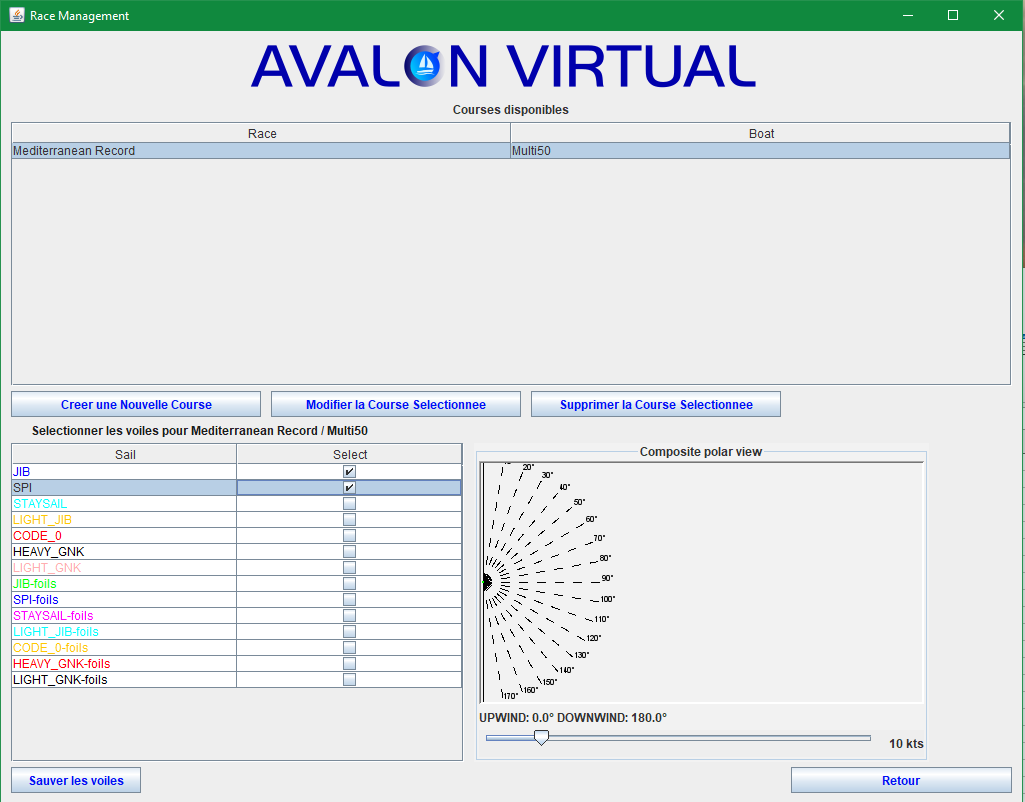Click the wind speed slider thumb

pos(541,737)
